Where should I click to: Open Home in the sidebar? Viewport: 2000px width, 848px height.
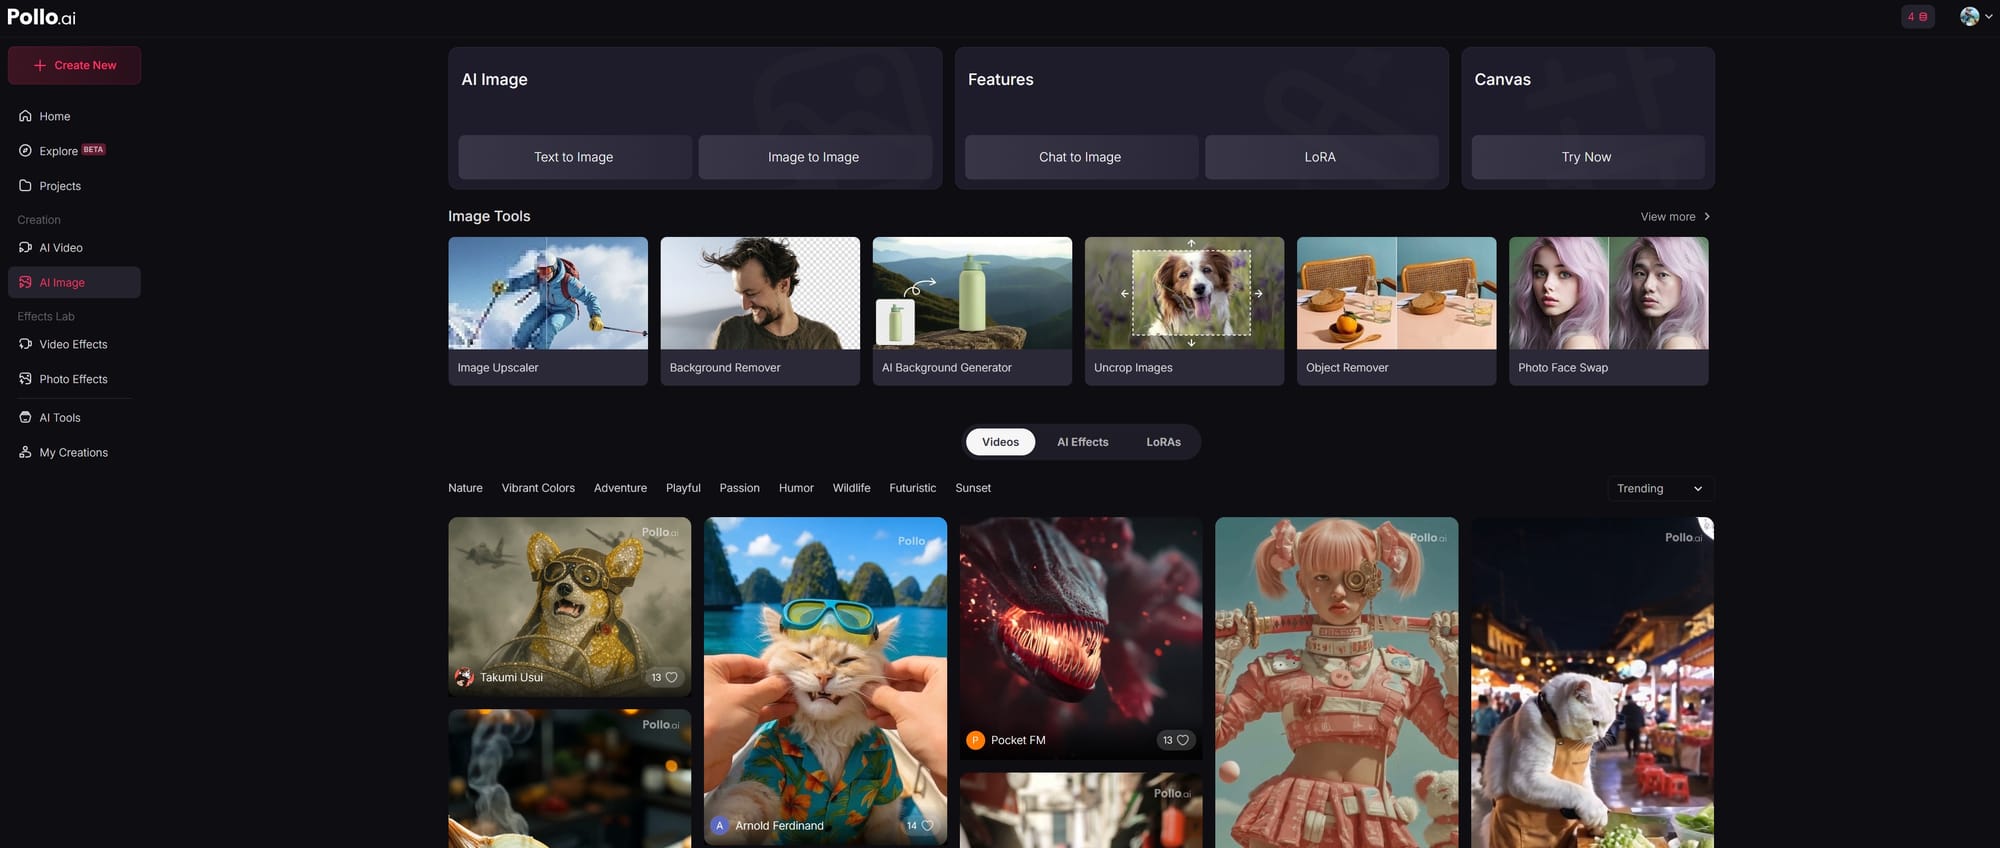(74, 116)
